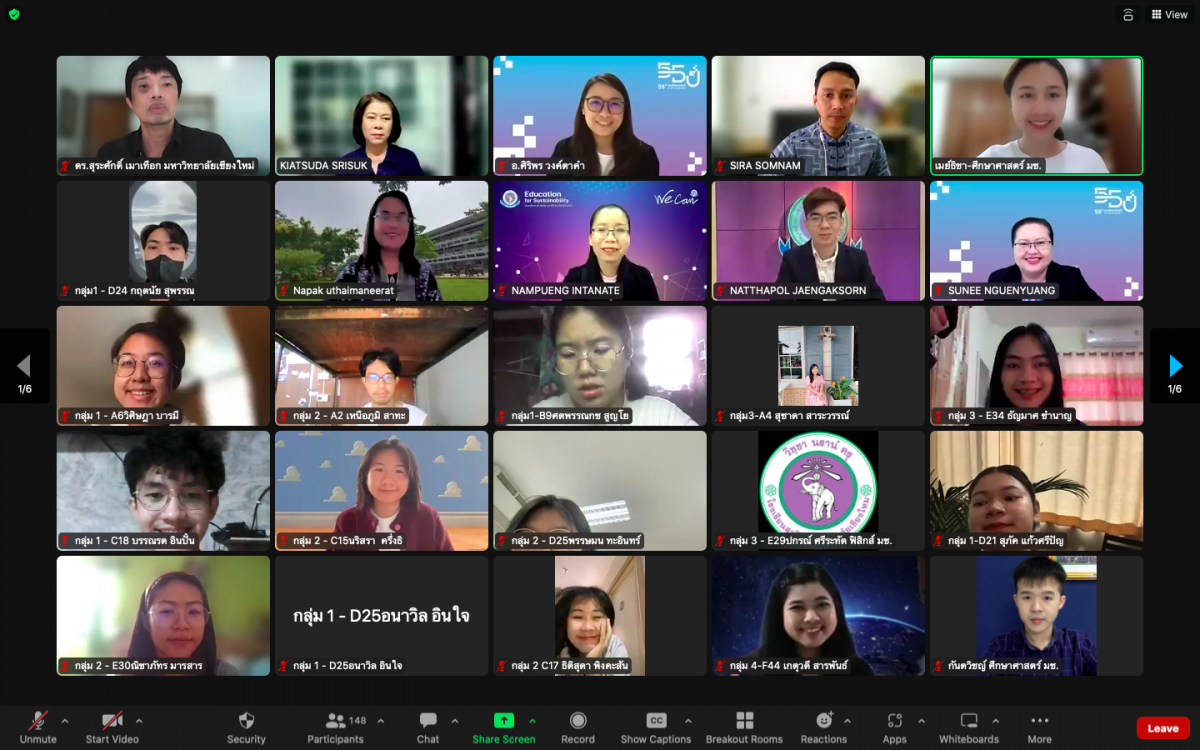Screen dimensions: 1200x750
Task: Go to next gallery page with the blue arrow
Action: (1175, 366)
